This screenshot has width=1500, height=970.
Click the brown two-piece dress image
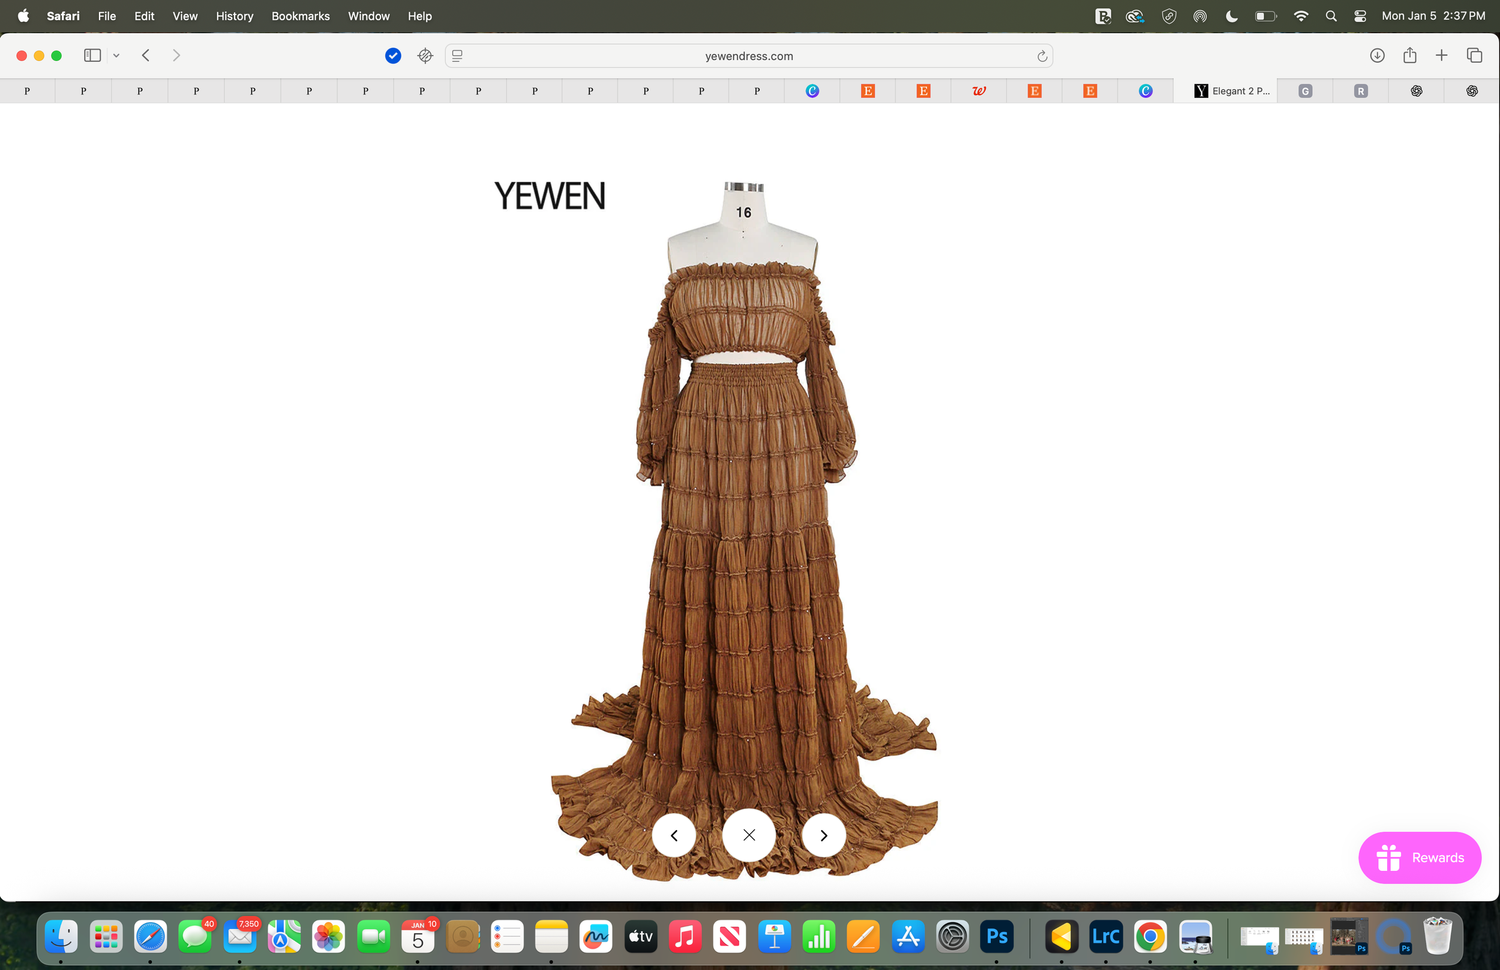[745, 530]
